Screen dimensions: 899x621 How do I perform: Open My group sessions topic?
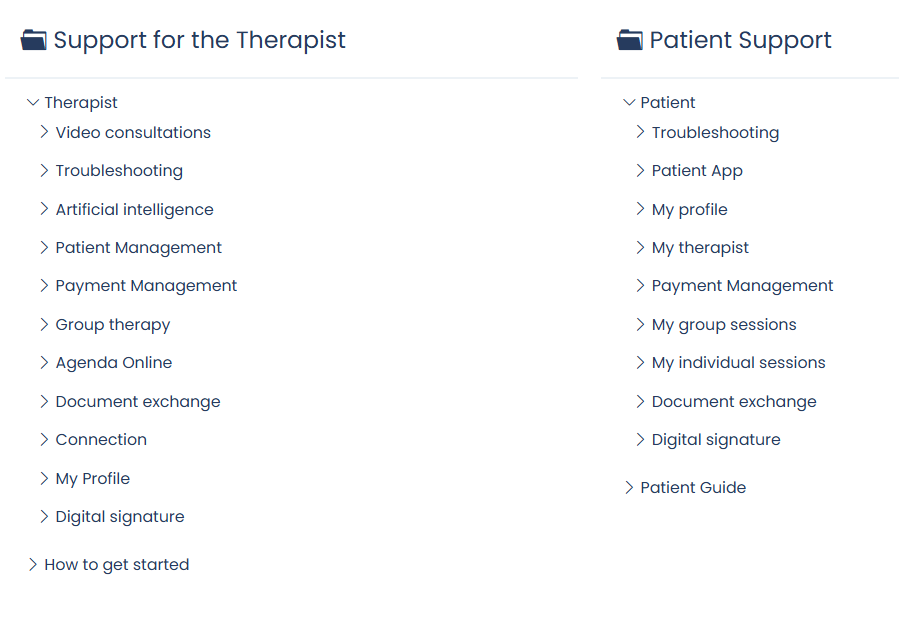point(724,325)
